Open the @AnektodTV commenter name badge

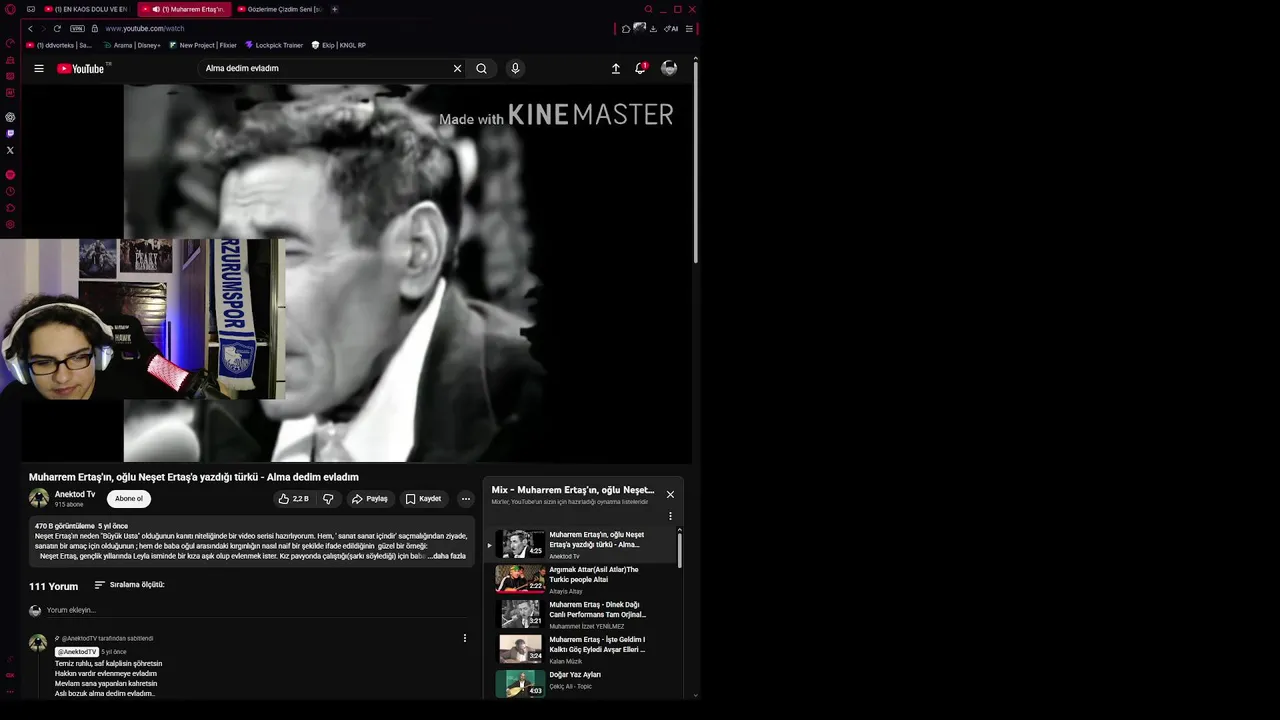77,652
